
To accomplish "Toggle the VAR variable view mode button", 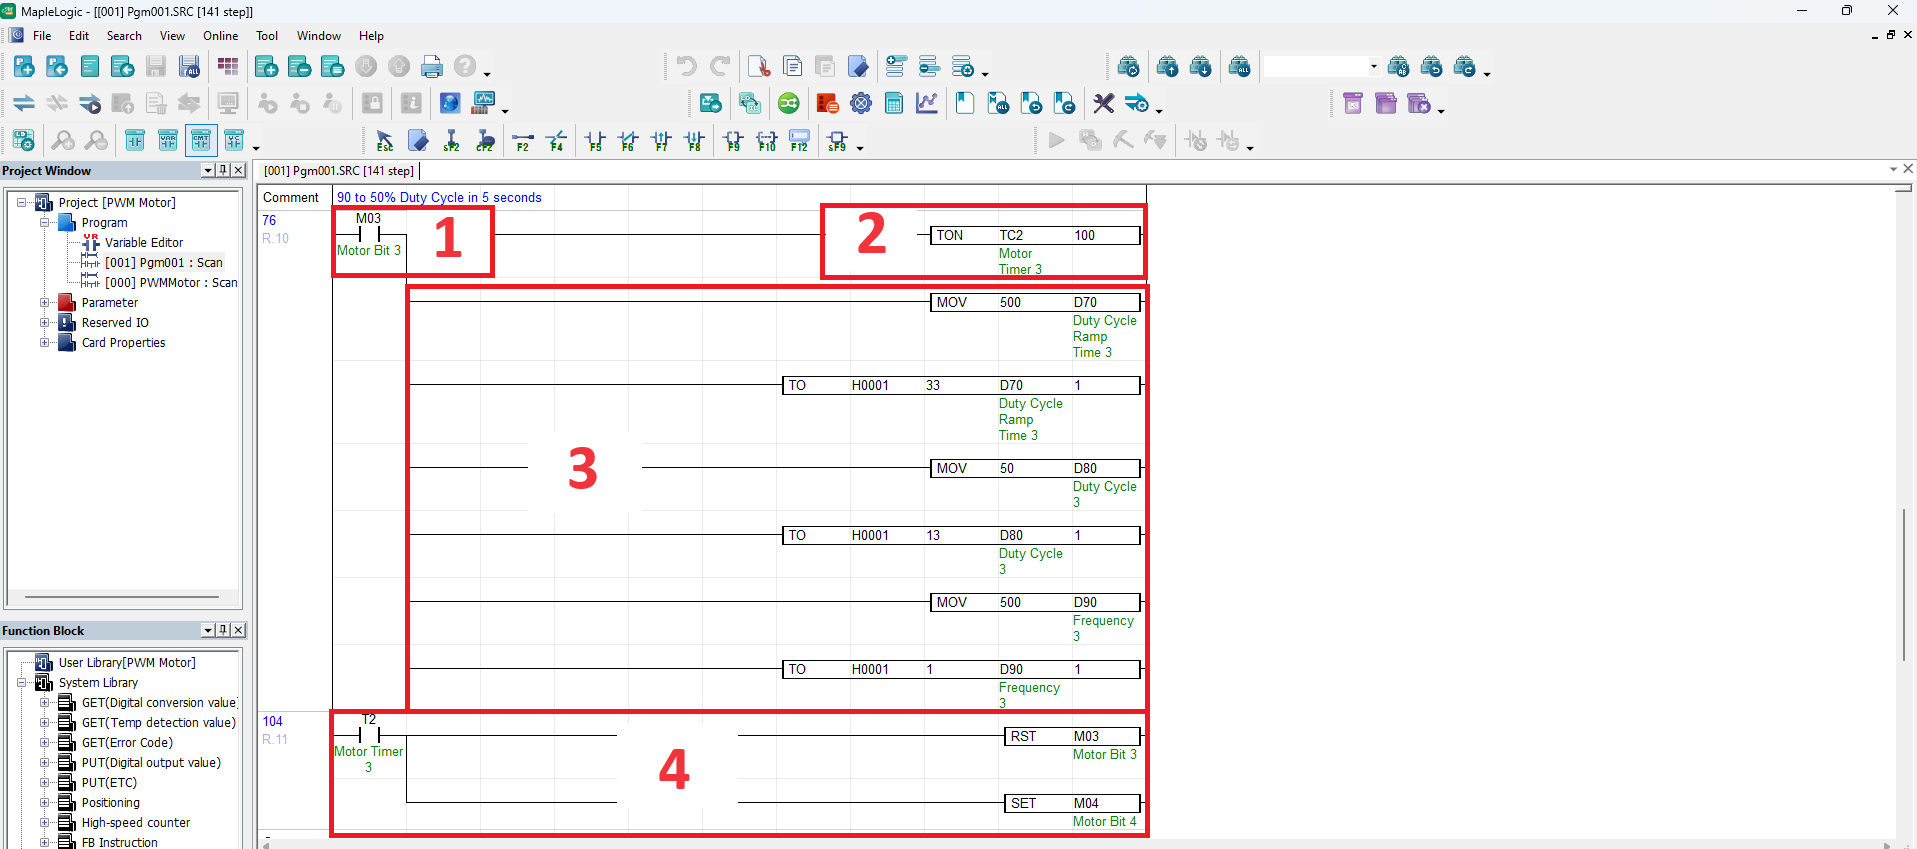I will (x=168, y=140).
